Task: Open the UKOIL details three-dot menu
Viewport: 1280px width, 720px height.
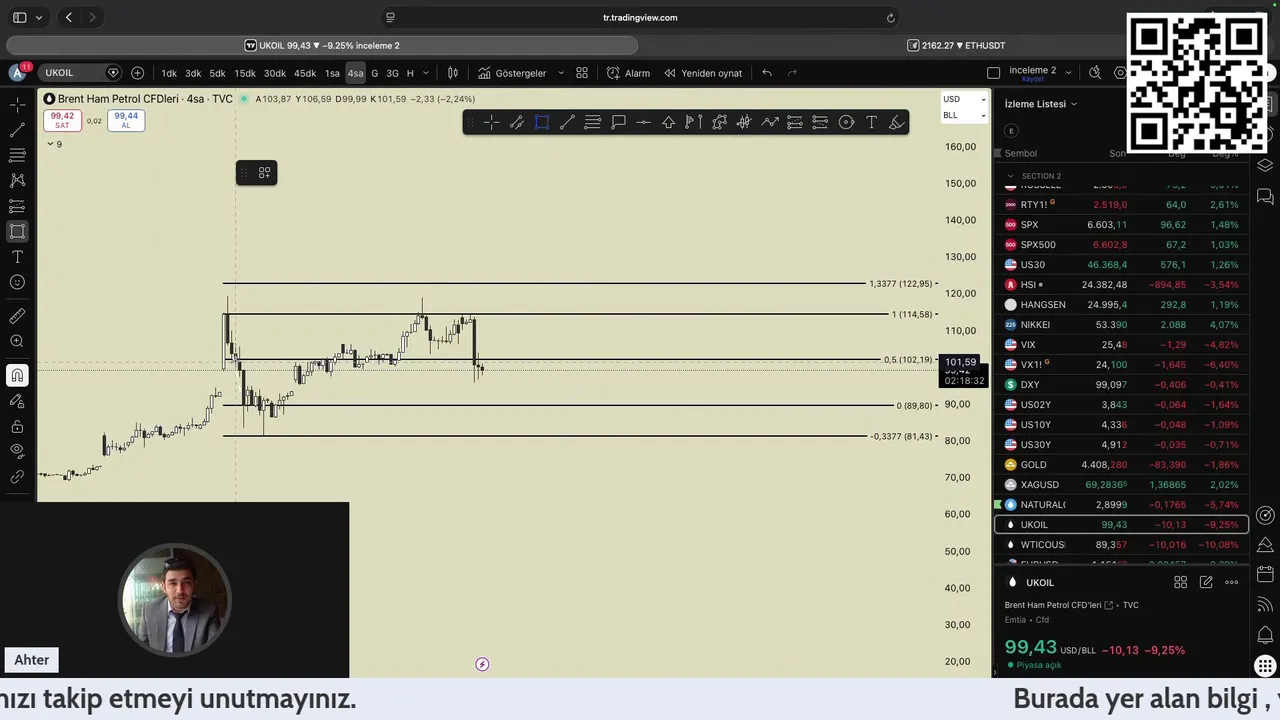Action: pyautogui.click(x=1231, y=582)
